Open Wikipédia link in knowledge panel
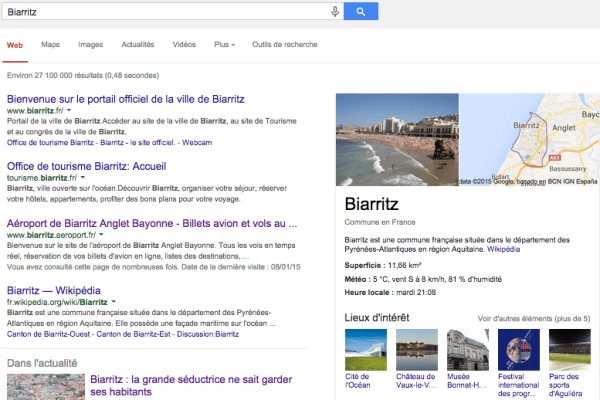This screenshot has width=600, height=400. coord(503,249)
